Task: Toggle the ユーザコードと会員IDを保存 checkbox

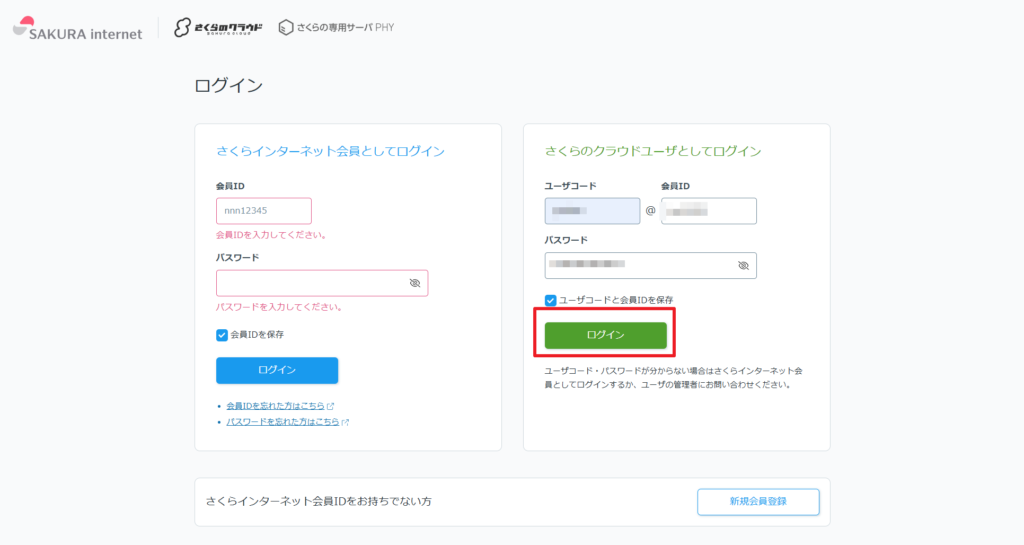Action: coord(551,300)
